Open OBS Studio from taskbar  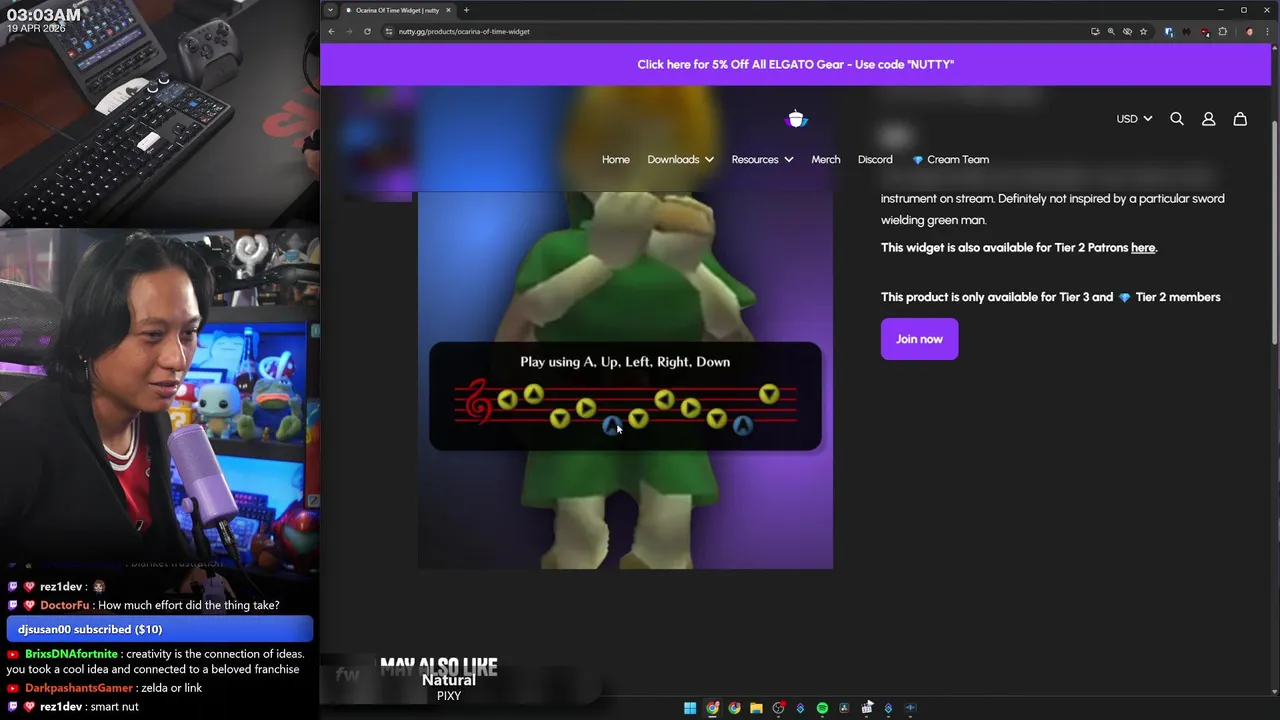(778, 708)
